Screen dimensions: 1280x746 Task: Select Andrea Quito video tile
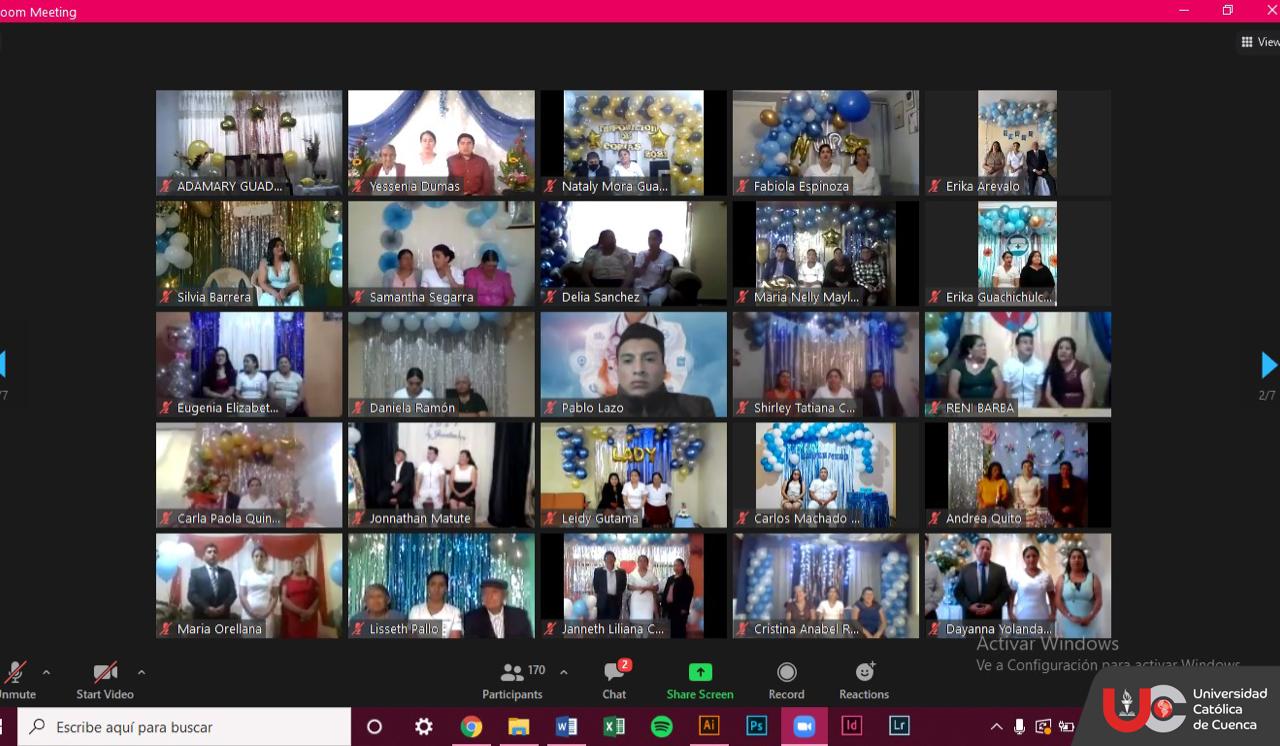click(x=1018, y=475)
